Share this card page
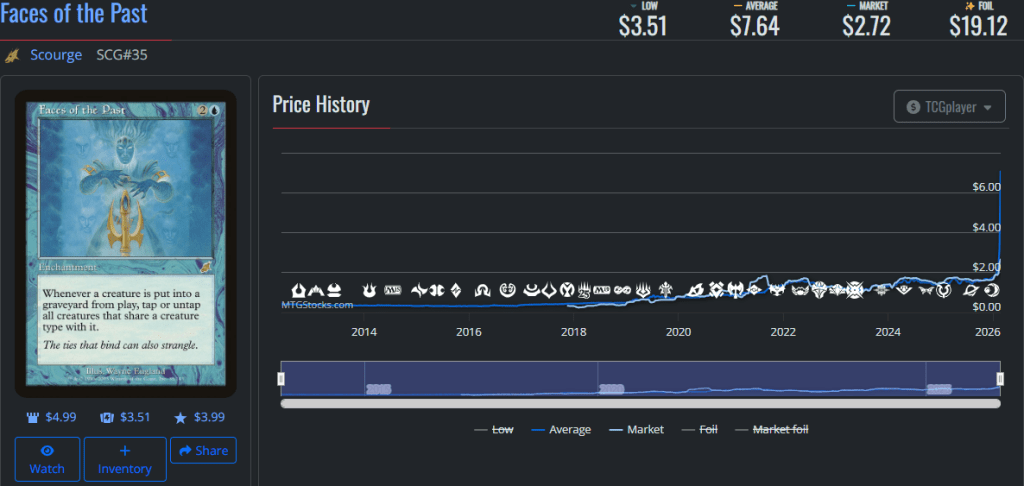Viewport: 1024px width, 486px height. 203,451
